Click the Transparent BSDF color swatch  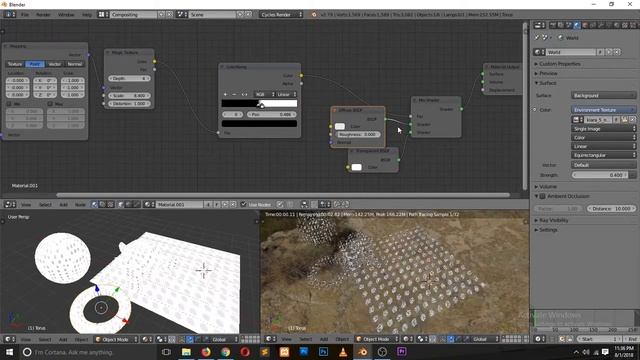pos(356,167)
